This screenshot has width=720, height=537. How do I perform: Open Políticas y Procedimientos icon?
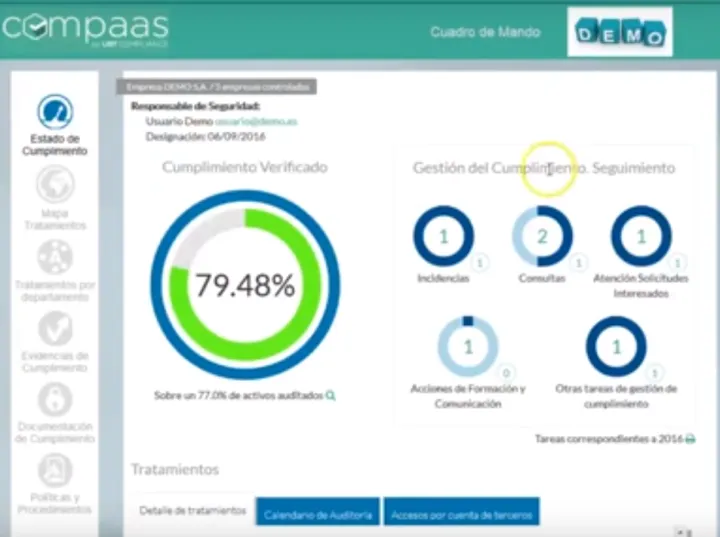coord(55,470)
